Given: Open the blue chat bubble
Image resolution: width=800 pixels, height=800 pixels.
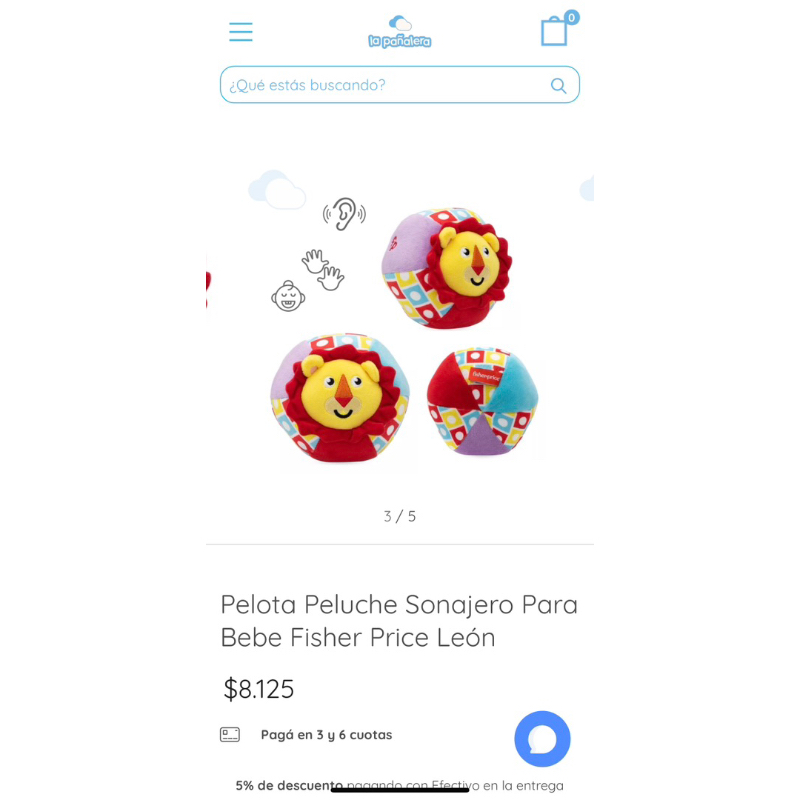Looking at the screenshot, I should (x=542, y=738).
